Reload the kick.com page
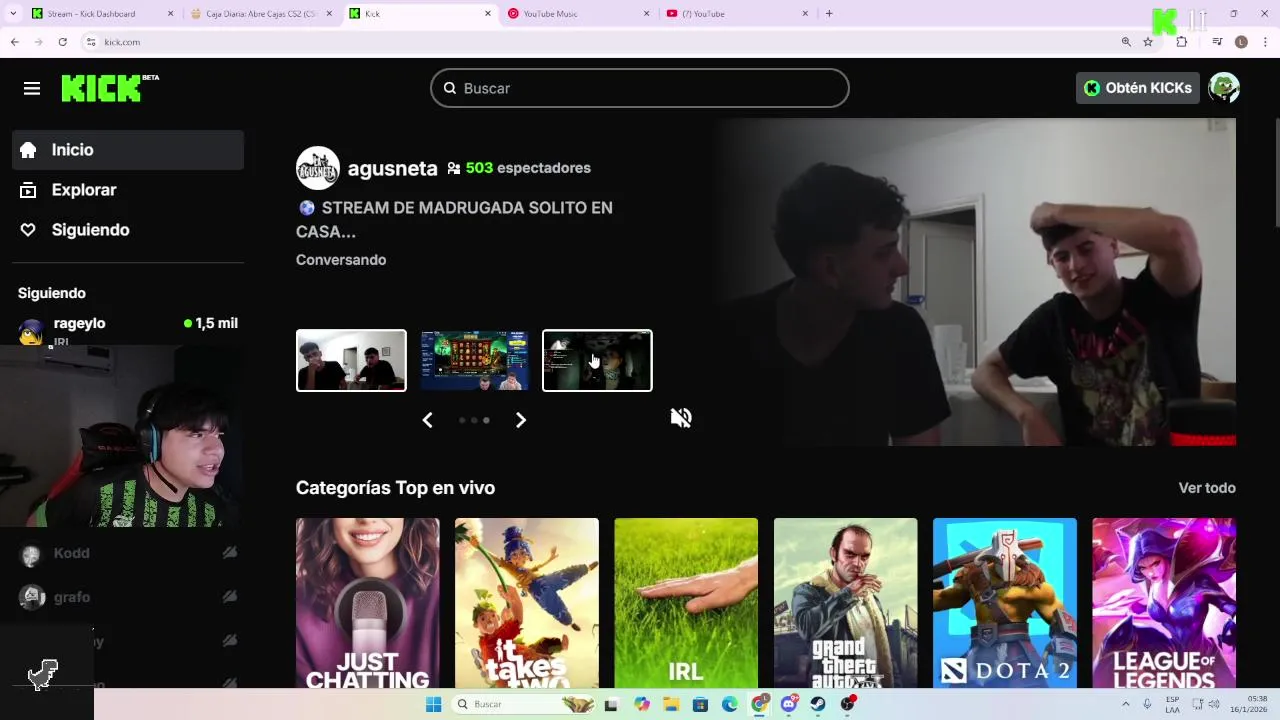This screenshot has width=1280, height=720. coord(62,42)
